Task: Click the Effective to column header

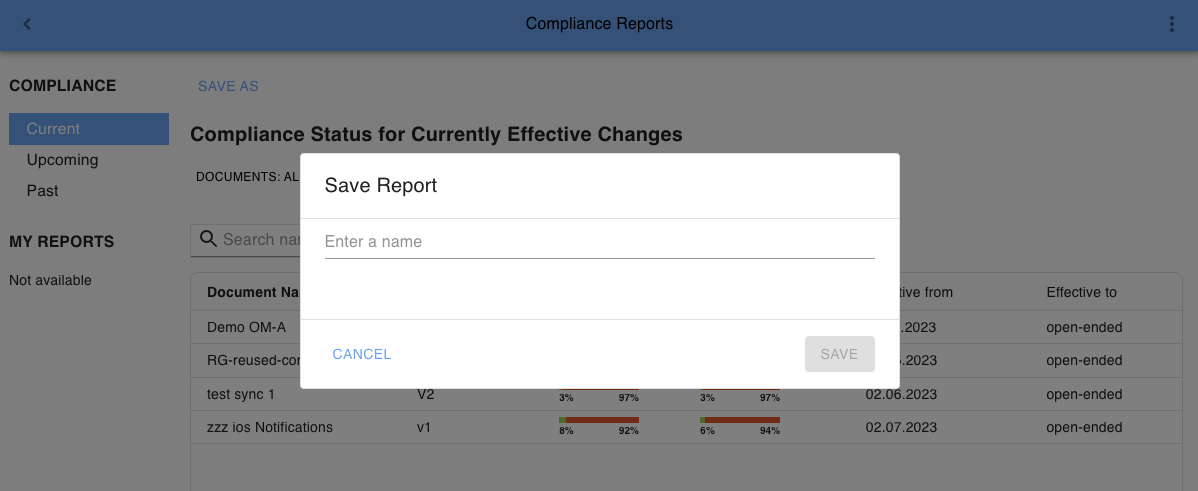Action: coord(1081,292)
